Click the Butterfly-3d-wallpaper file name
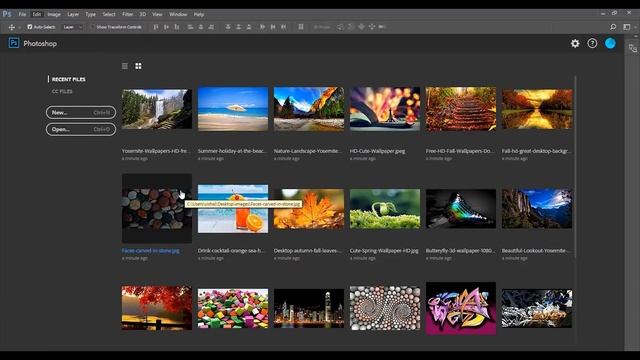640x360 pixels. [x=460, y=251]
